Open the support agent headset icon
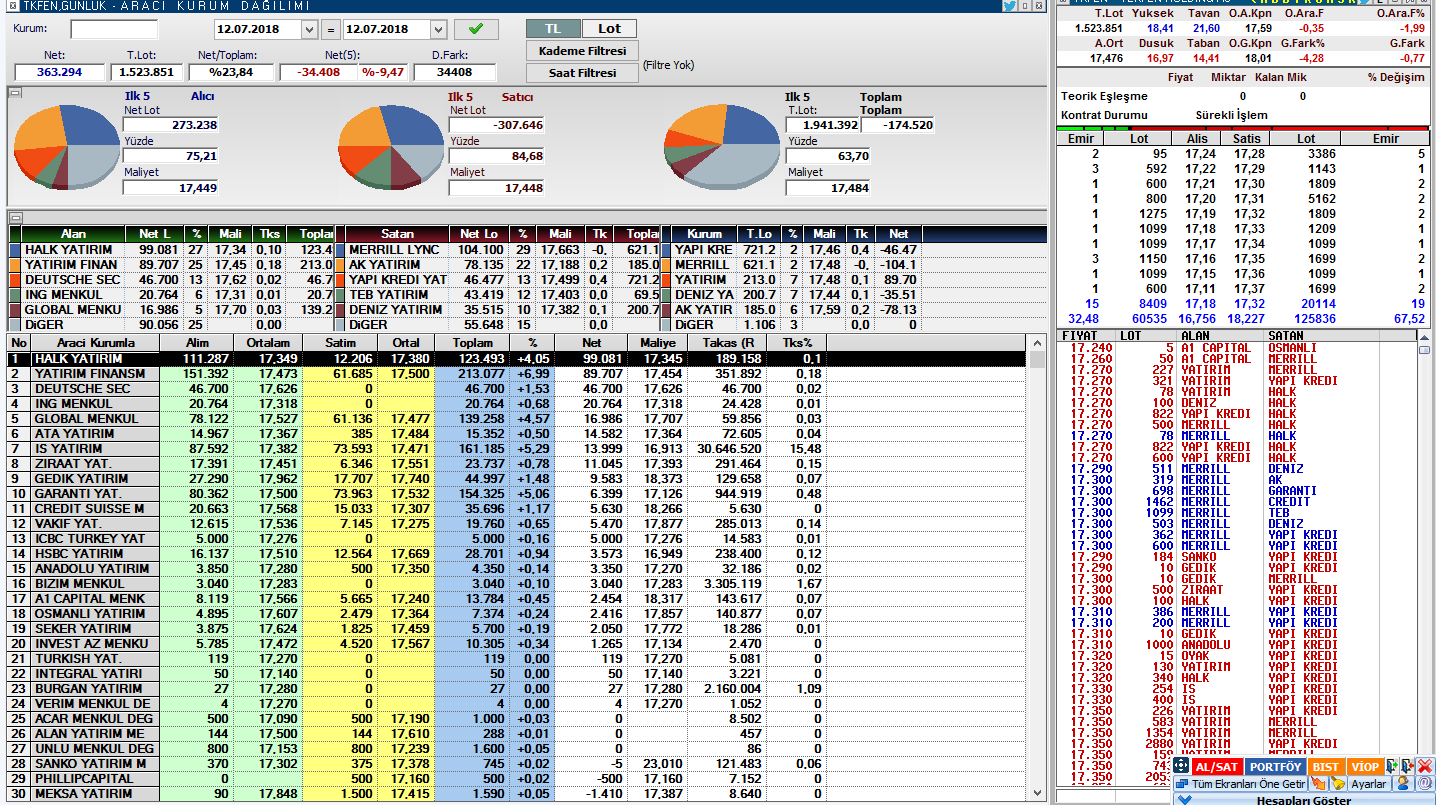The image size is (1436, 805). point(1403,784)
